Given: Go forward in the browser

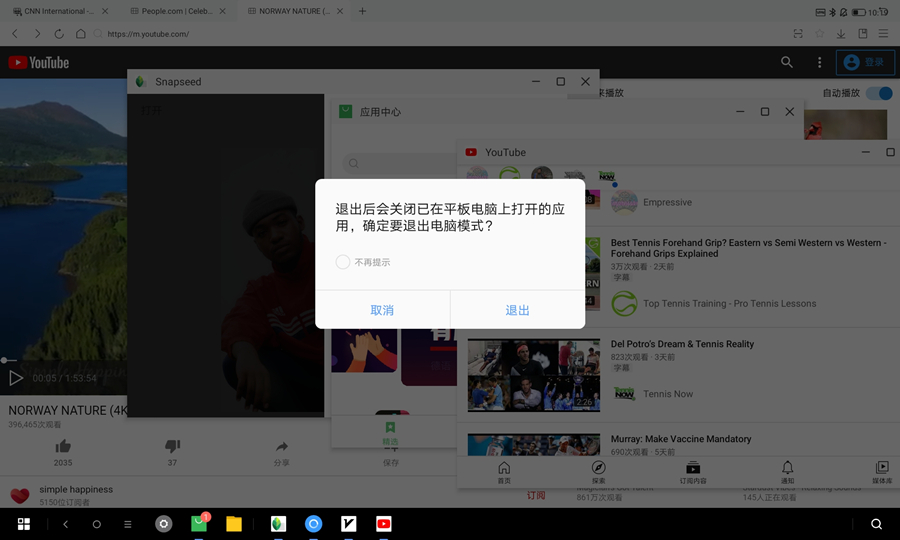Looking at the screenshot, I should 37,34.
